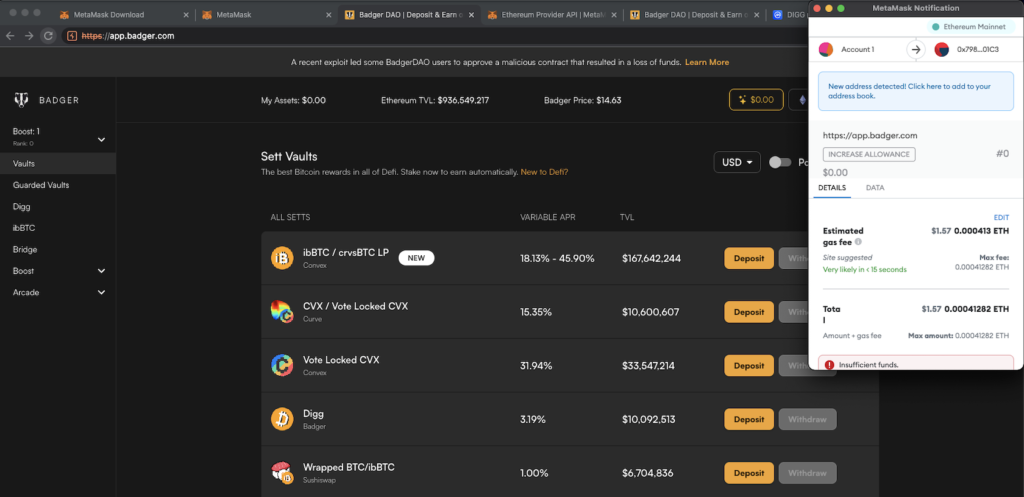The width and height of the screenshot is (1024, 497).
Task: Click the 31.94% APR value
Action: (x=536, y=366)
